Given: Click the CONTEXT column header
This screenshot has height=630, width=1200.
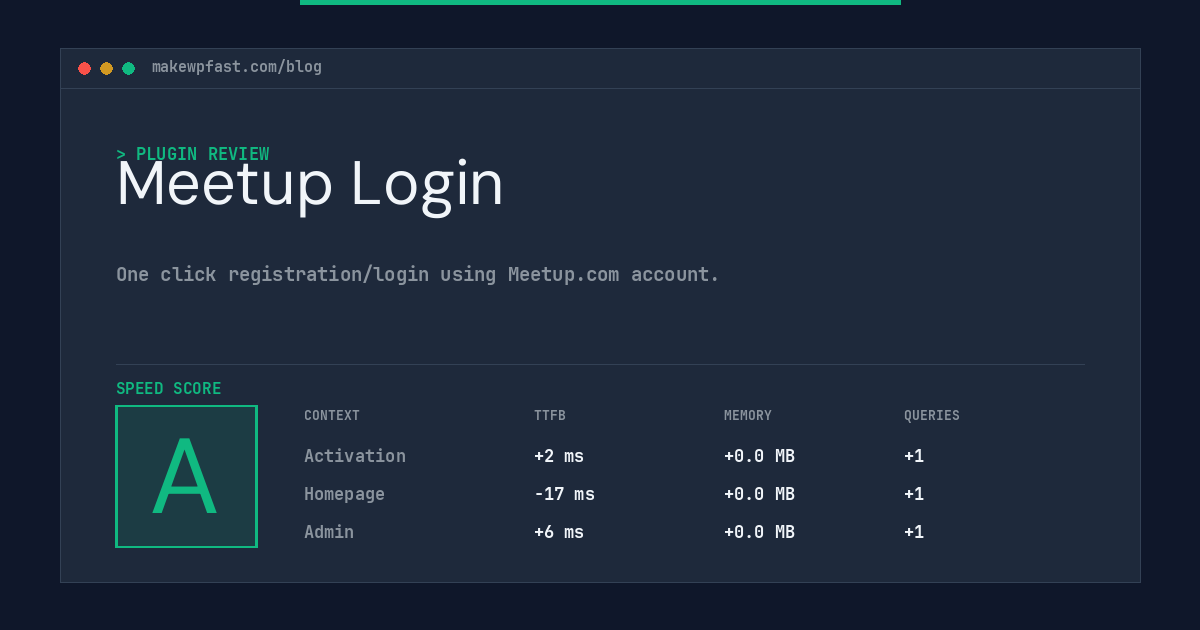Looking at the screenshot, I should [332, 416].
